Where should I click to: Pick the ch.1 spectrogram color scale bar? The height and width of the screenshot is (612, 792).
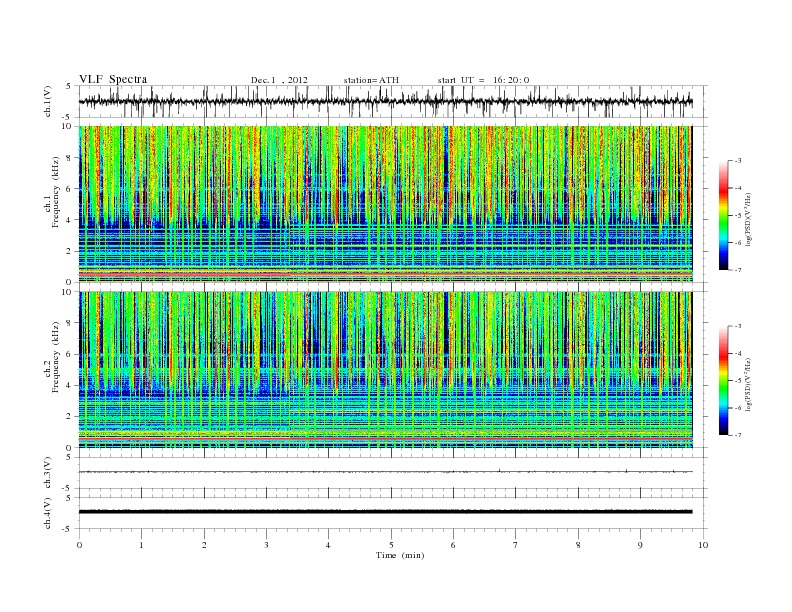pyautogui.click(x=723, y=215)
